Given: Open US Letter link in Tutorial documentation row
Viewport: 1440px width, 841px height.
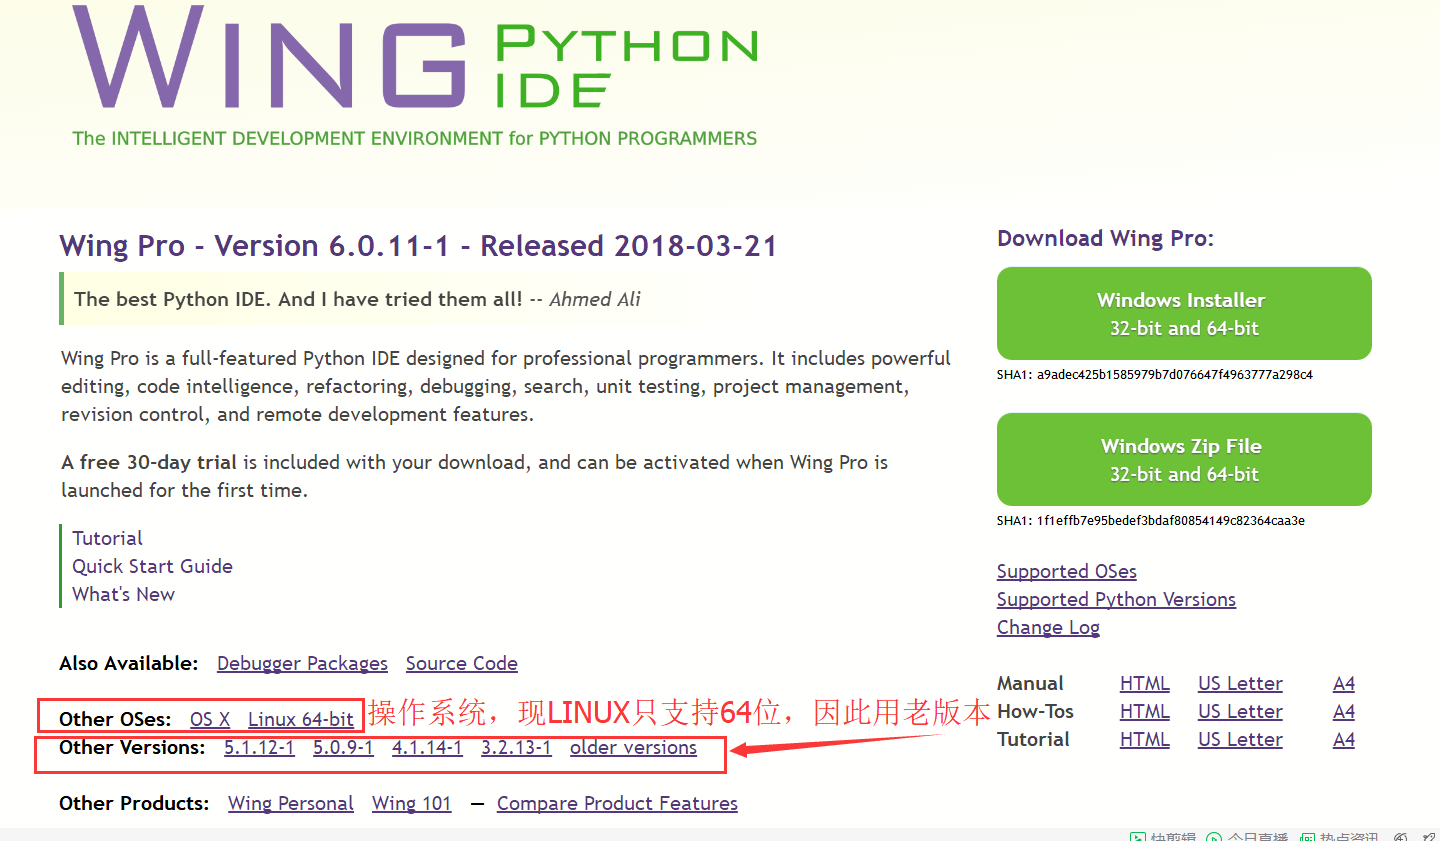Looking at the screenshot, I should click(1240, 739).
